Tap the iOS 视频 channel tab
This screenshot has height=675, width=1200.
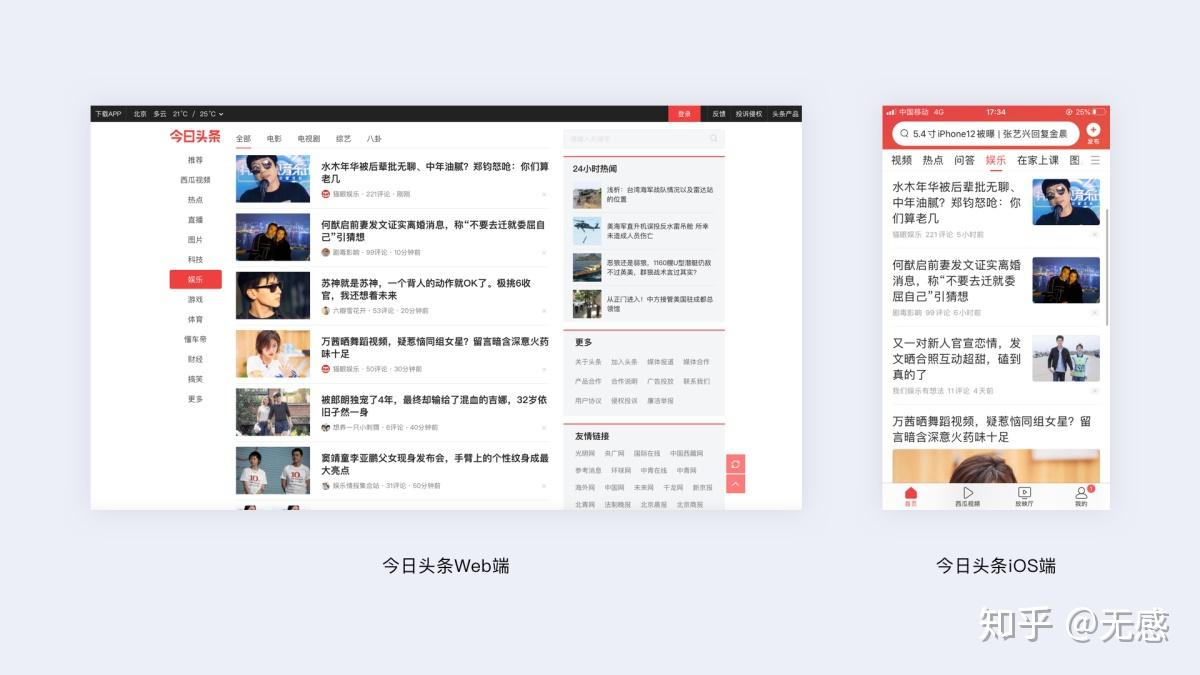coord(901,160)
